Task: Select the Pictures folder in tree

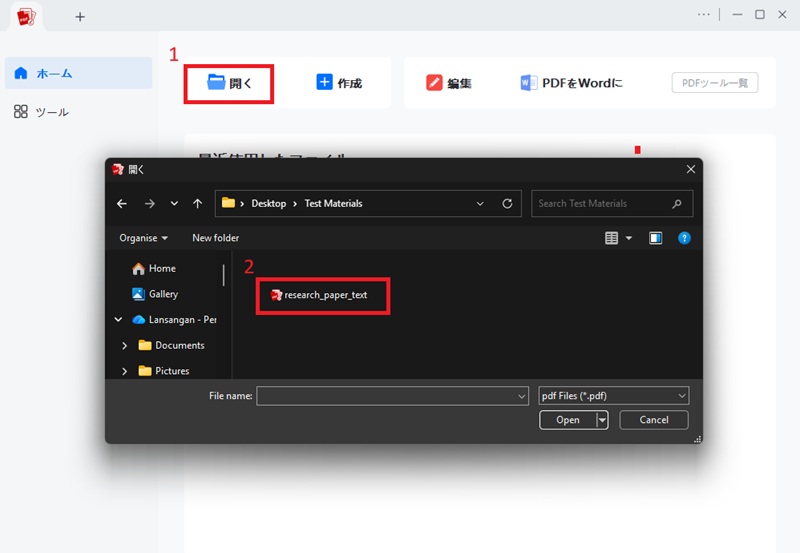Action: pos(164,371)
